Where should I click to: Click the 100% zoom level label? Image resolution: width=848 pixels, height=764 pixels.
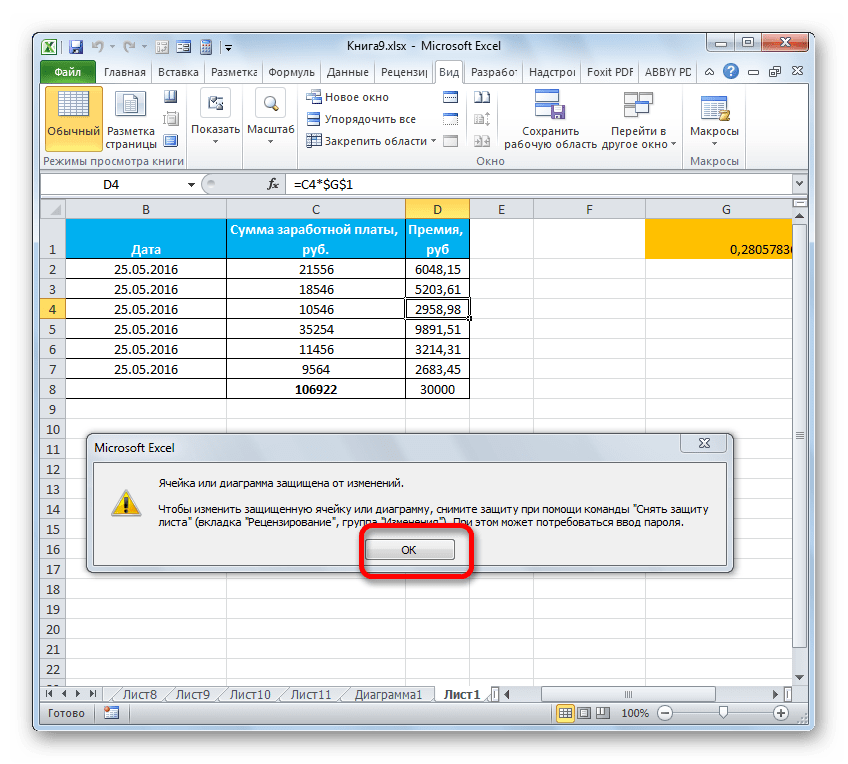point(635,713)
